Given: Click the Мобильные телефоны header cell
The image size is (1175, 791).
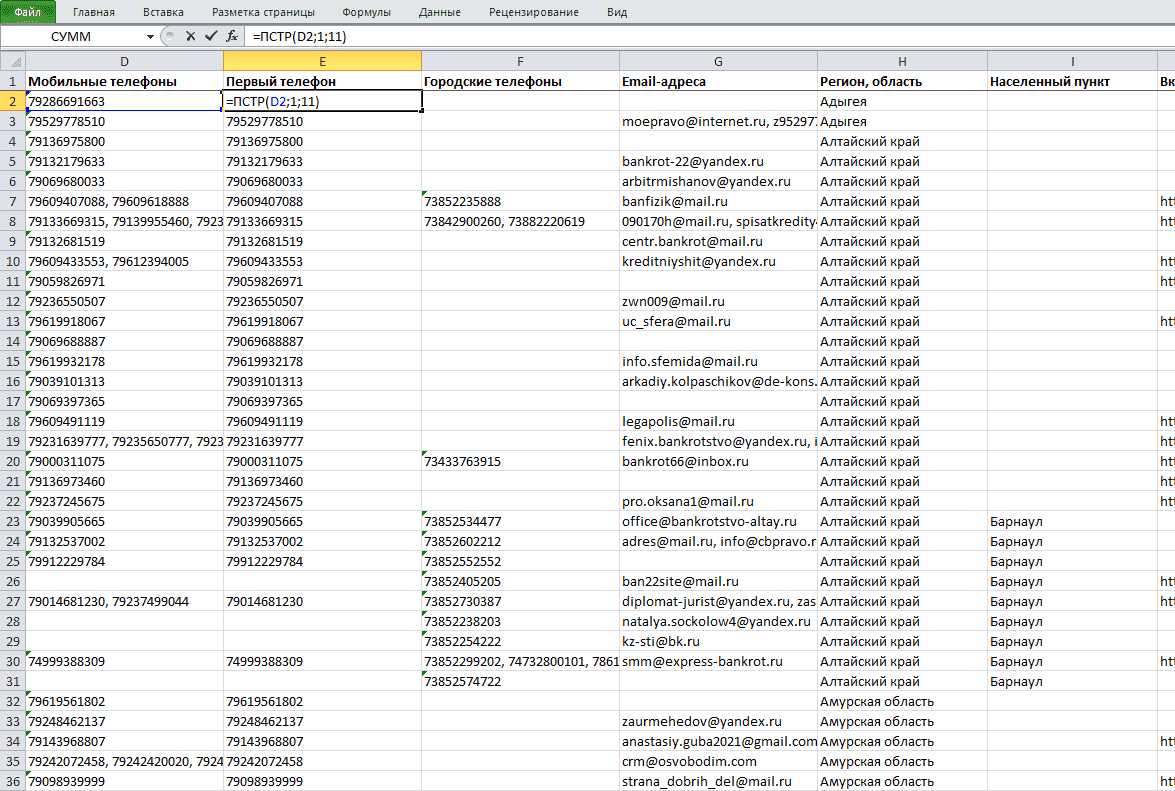Looking at the screenshot, I should pyautogui.click(x=124, y=82).
